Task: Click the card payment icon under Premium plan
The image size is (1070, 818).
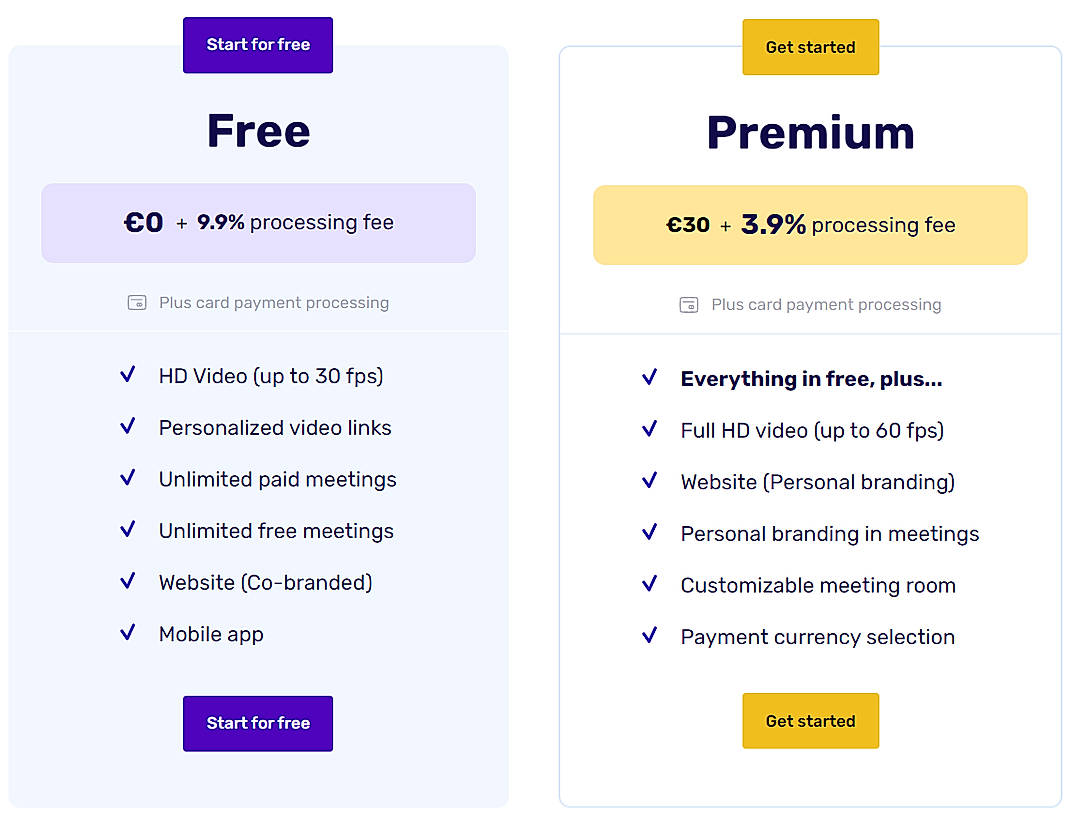Action: [x=688, y=305]
